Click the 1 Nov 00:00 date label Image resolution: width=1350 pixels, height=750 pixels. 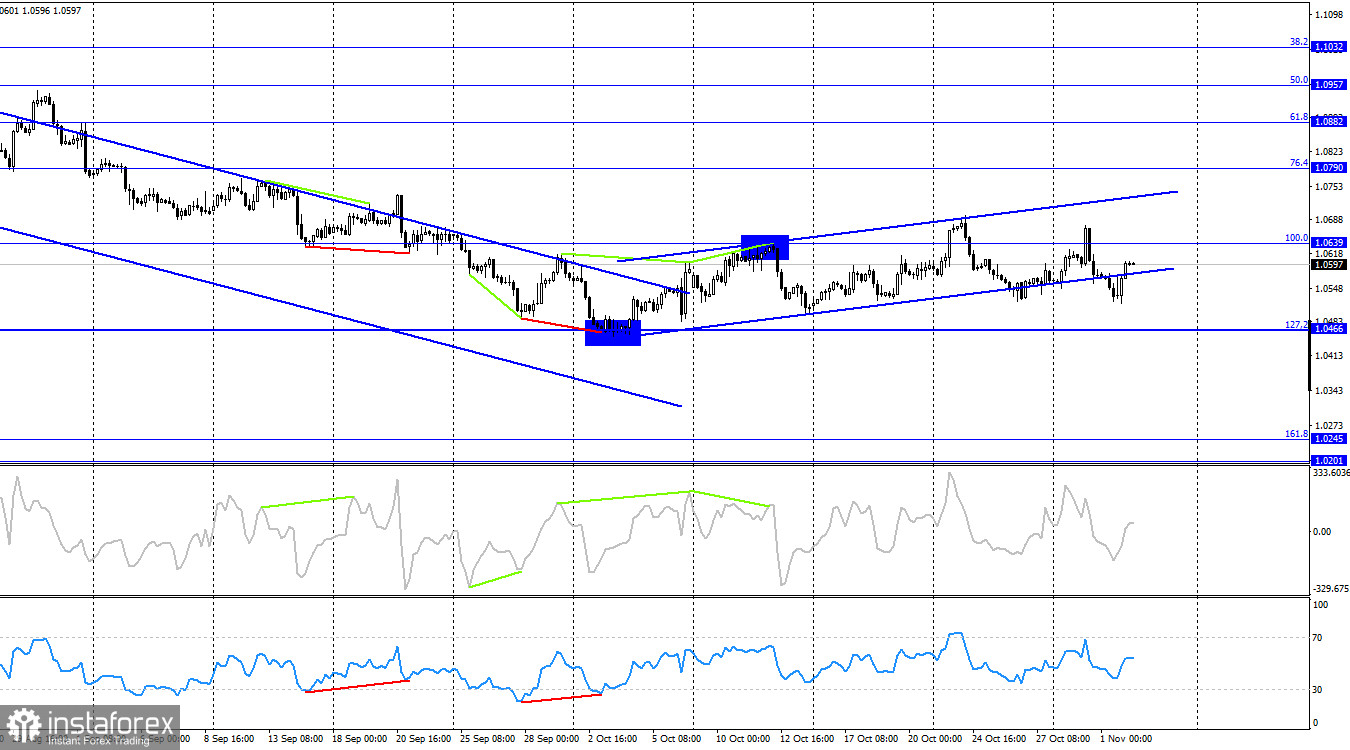1125,740
